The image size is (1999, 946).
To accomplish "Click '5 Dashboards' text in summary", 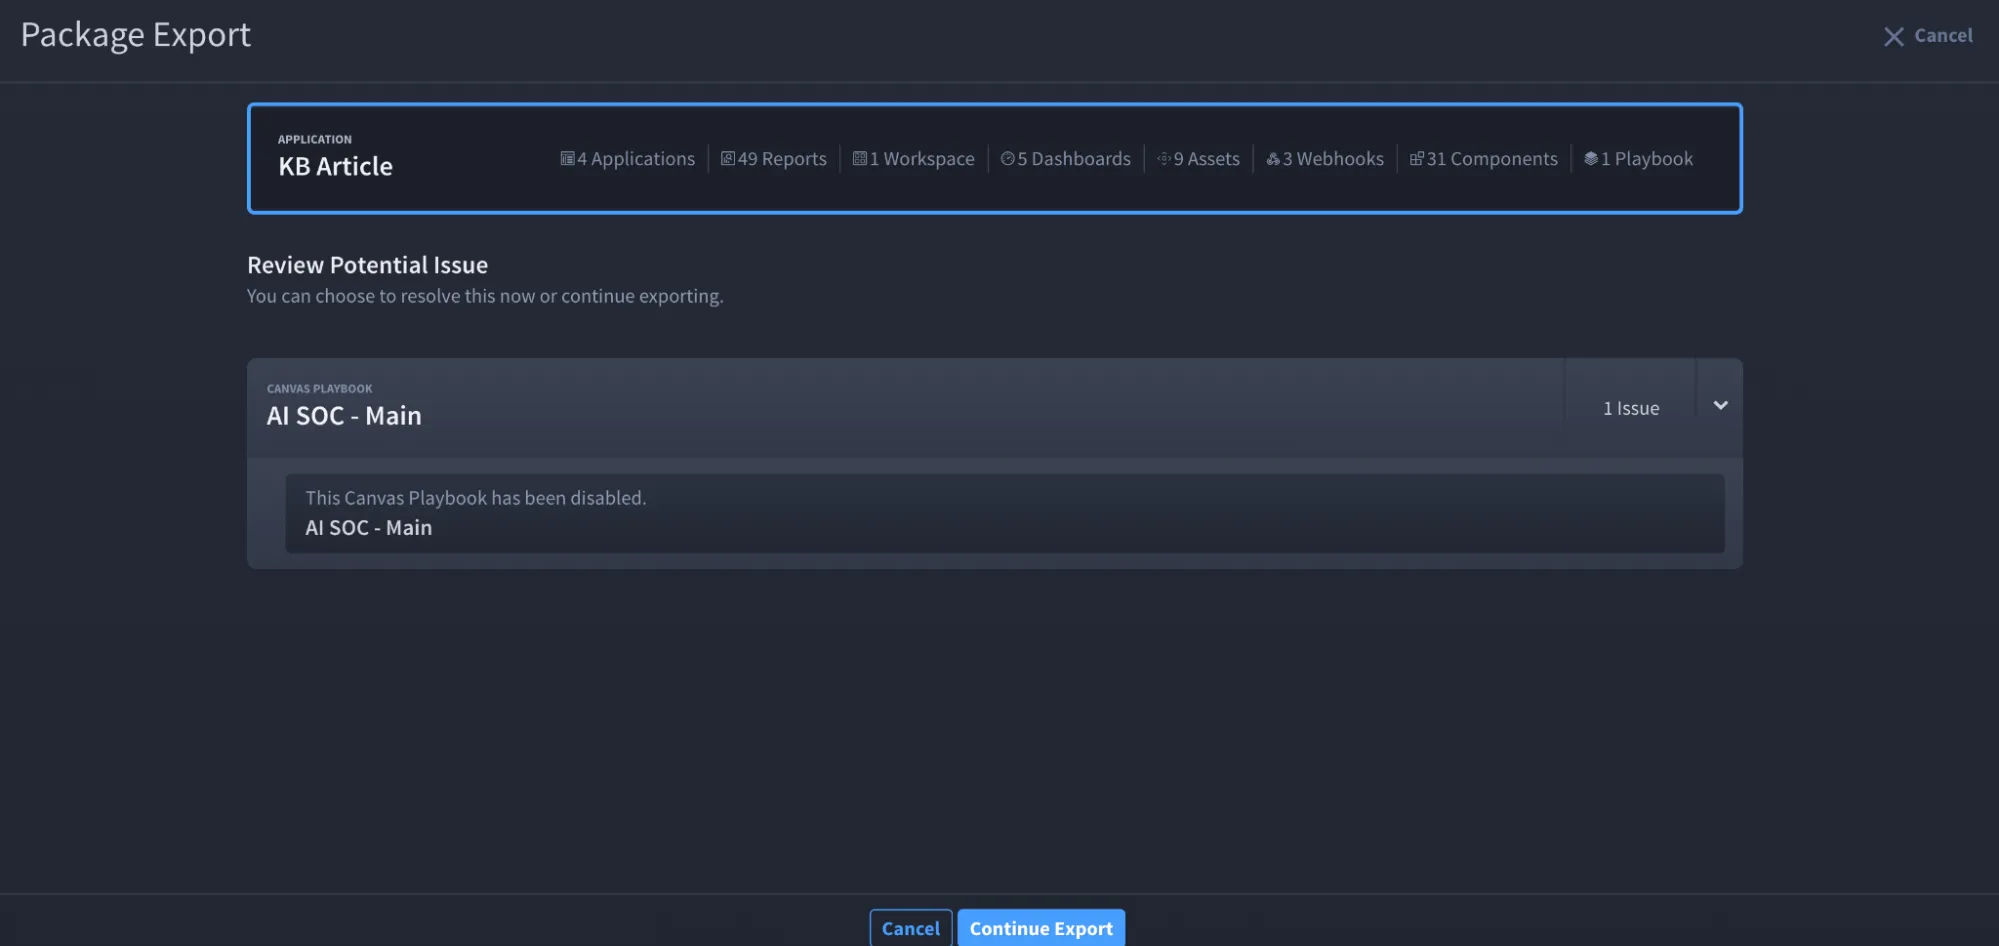I will [1074, 159].
